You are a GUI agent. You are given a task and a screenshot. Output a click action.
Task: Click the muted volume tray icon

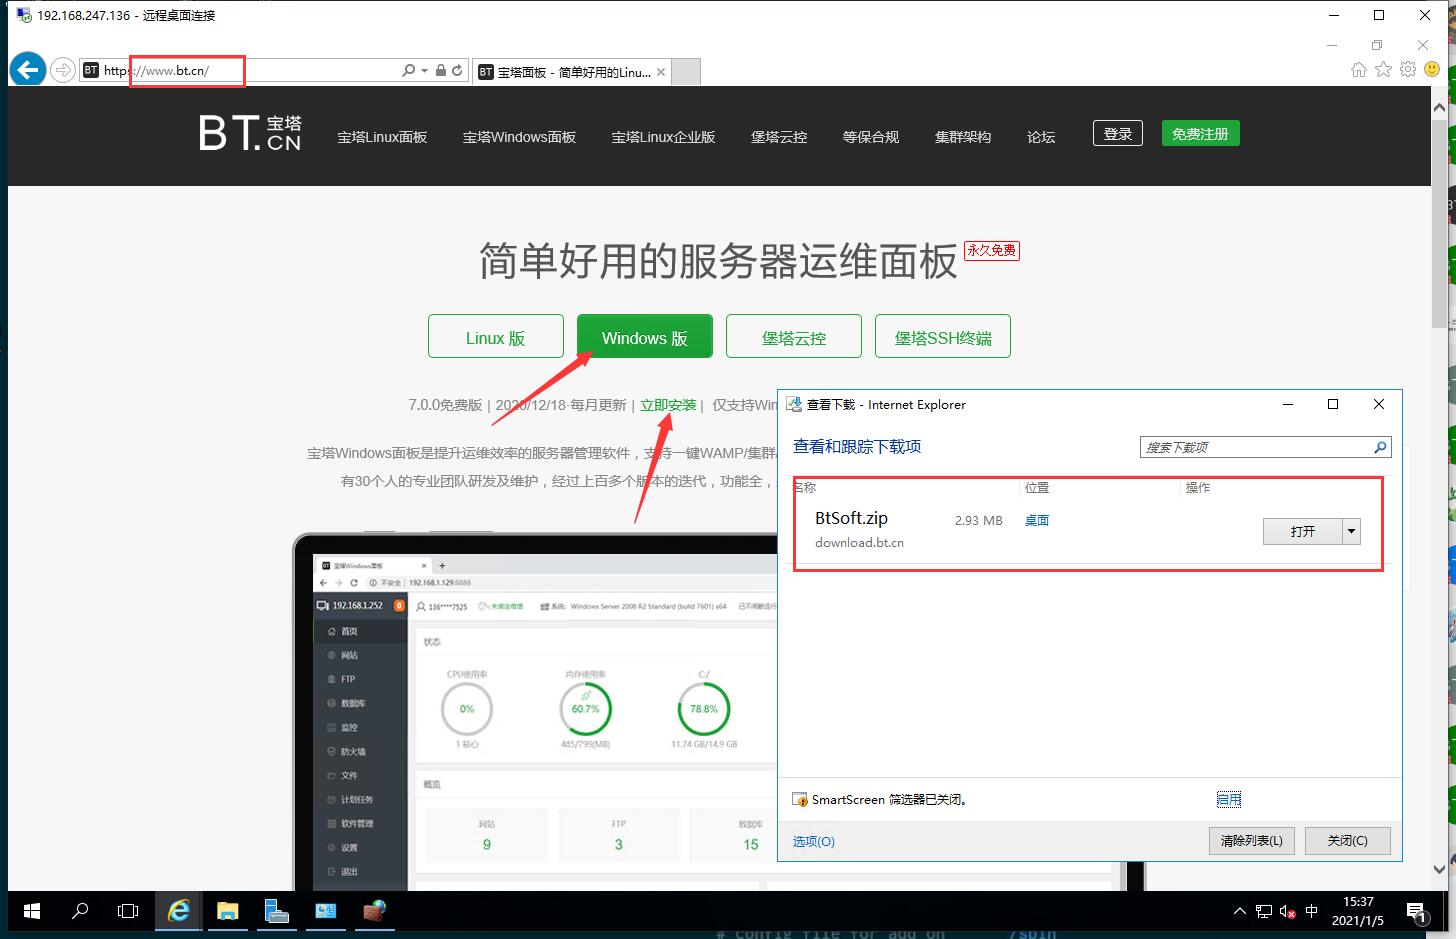tap(1288, 911)
